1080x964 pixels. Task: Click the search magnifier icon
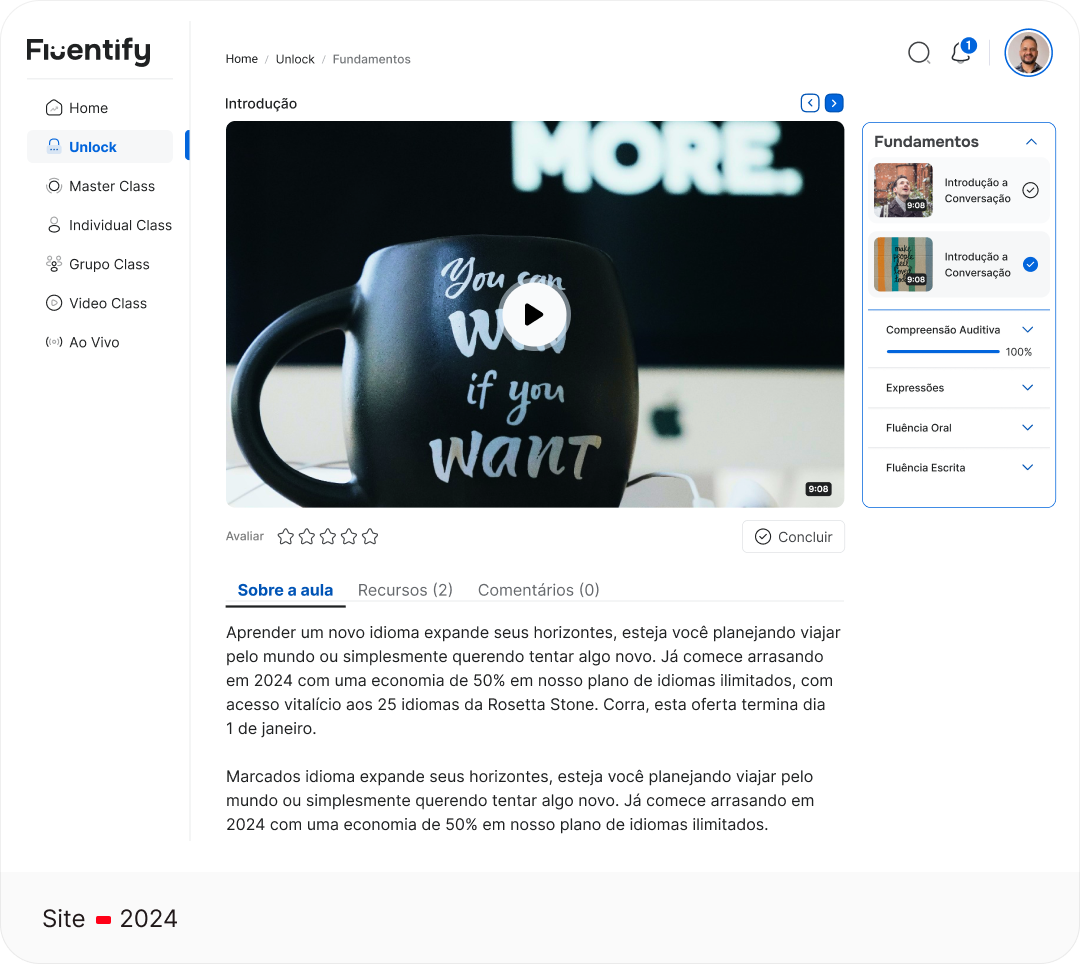pyautogui.click(x=918, y=53)
